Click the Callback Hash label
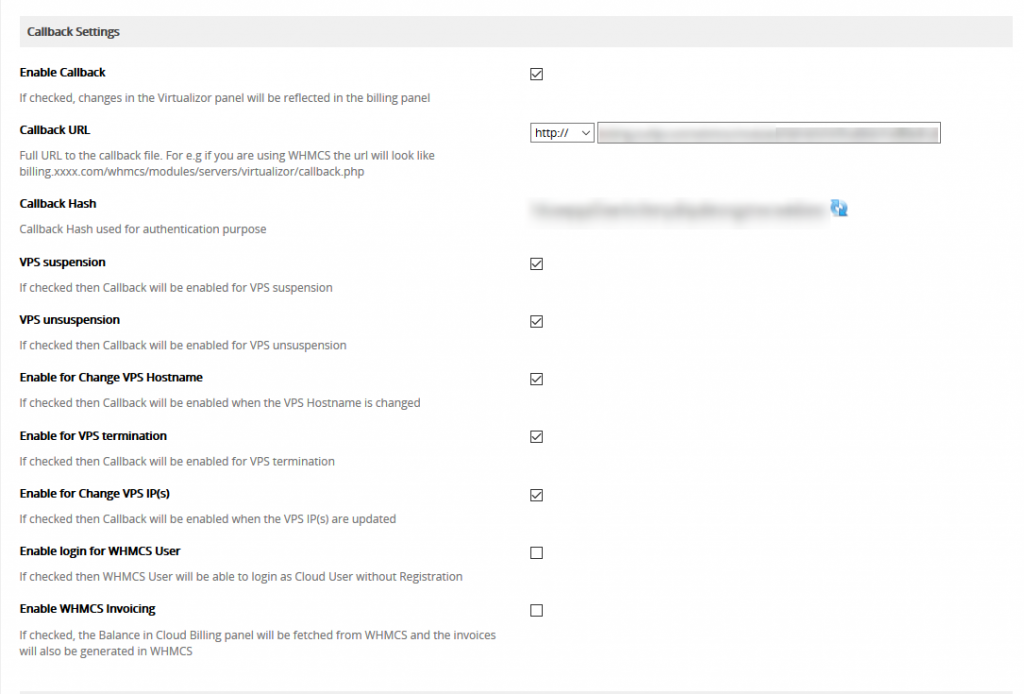This screenshot has height=694, width=1024. 57,203
